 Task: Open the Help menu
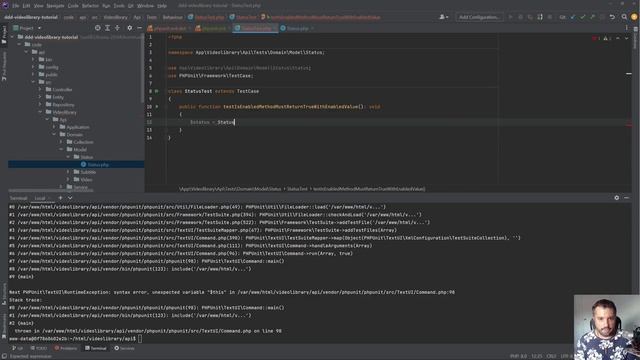[162, 6]
